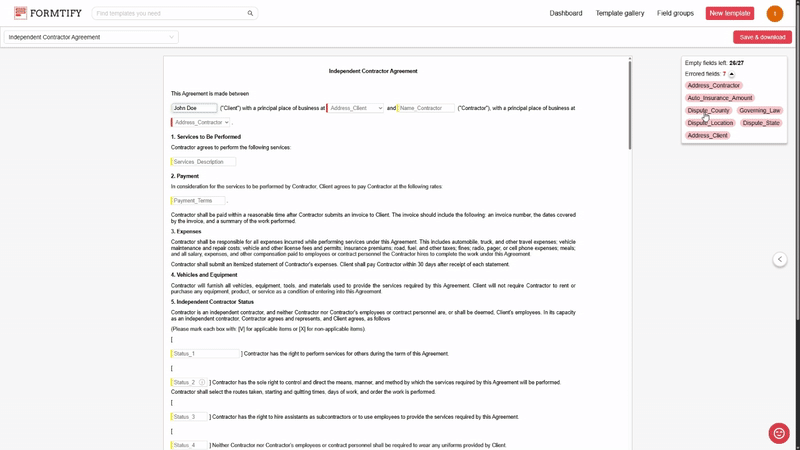Image resolution: width=800 pixels, height=450 pixels.
Task: Click the Save & download button
Action: point(762,37)
